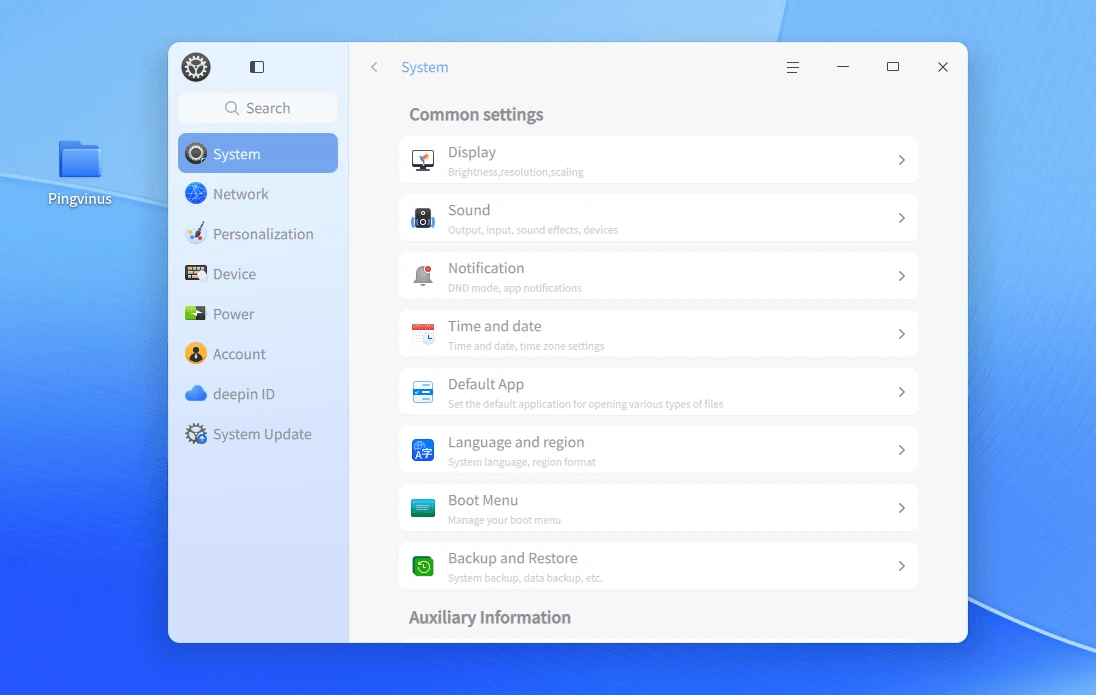Click the Time and date calendar icon
The image size is (1096, 695).
[x=423, y=334]
